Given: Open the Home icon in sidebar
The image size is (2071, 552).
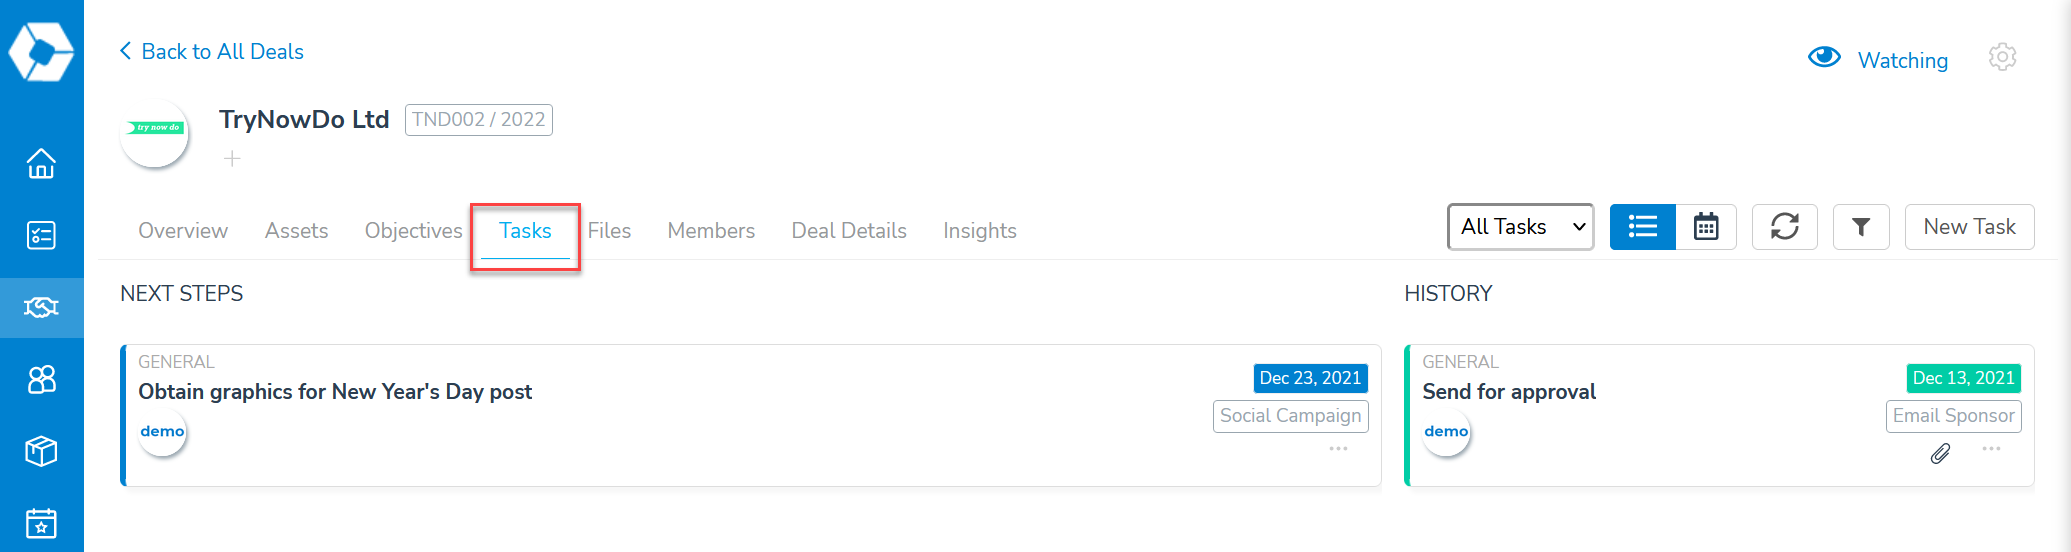Looking at the screenshot, I should (x=41, y=163).
